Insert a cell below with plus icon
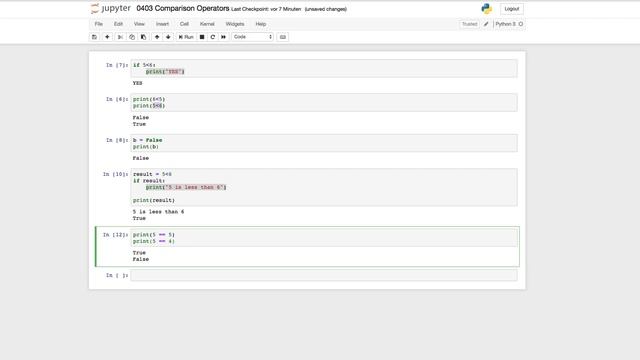 pos(107,37)
